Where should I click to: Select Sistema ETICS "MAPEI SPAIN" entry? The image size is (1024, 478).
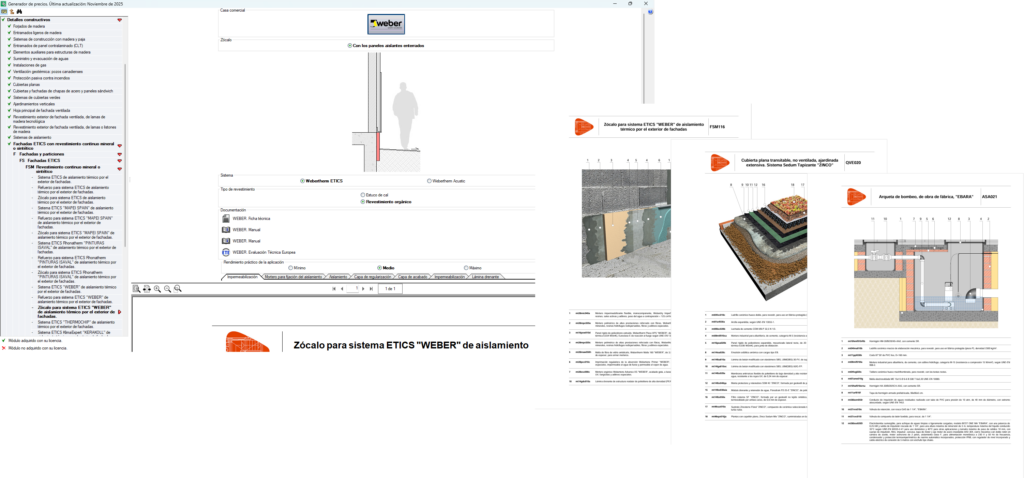[74, 210]
